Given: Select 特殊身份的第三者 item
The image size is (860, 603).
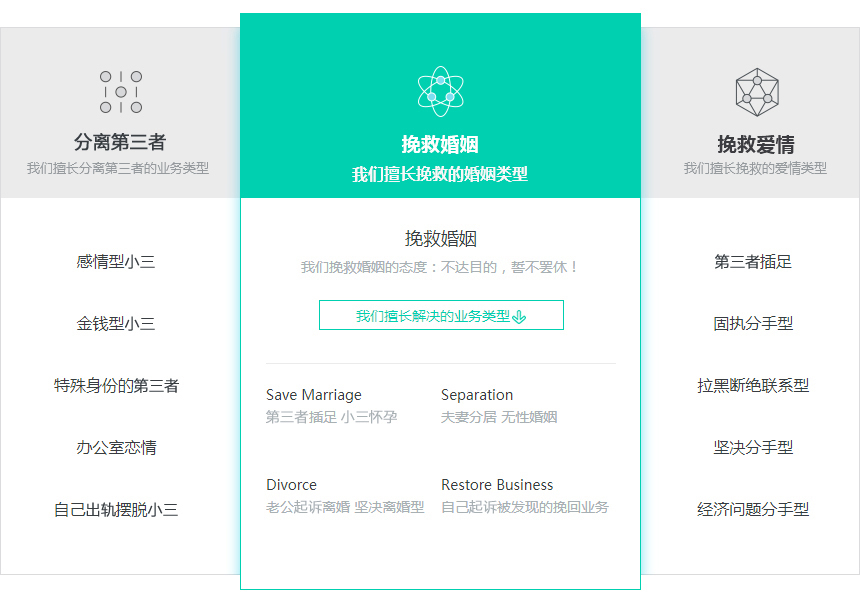Looking at the screenshot, I should point(116,386).
